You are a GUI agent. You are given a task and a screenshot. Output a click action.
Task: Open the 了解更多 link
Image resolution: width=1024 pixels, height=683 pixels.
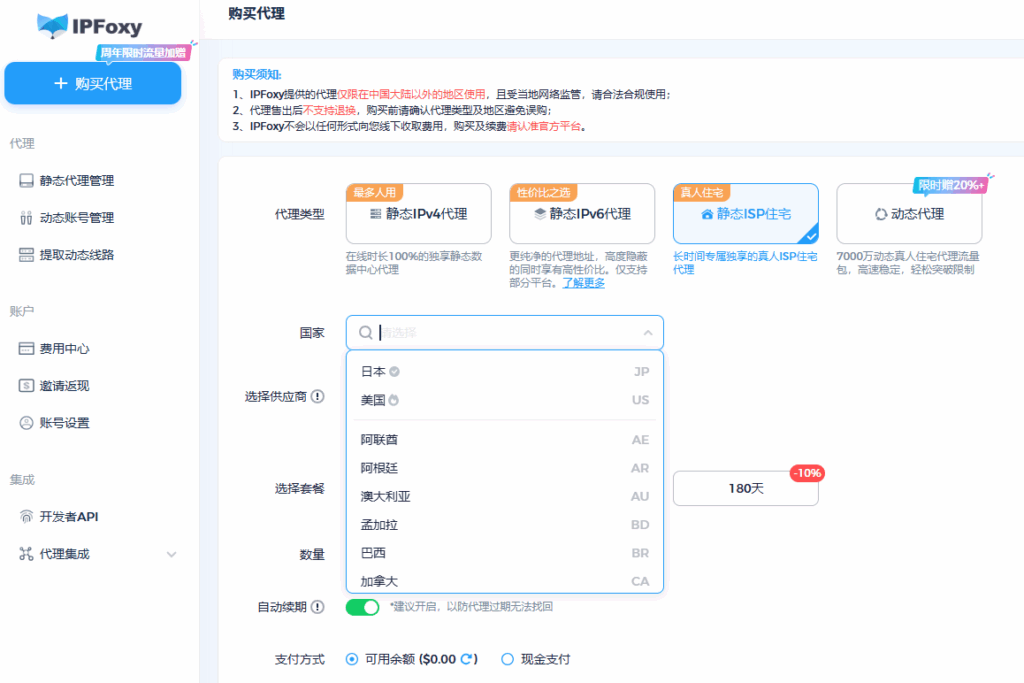pos(583,283)
